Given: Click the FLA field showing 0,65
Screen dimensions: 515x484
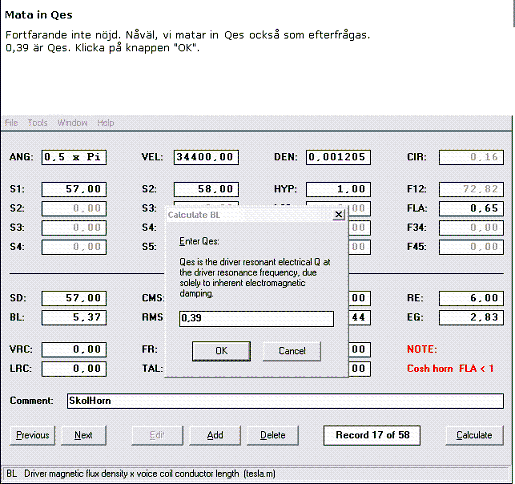Looking at the screenshot, I should tap(471, 209).
